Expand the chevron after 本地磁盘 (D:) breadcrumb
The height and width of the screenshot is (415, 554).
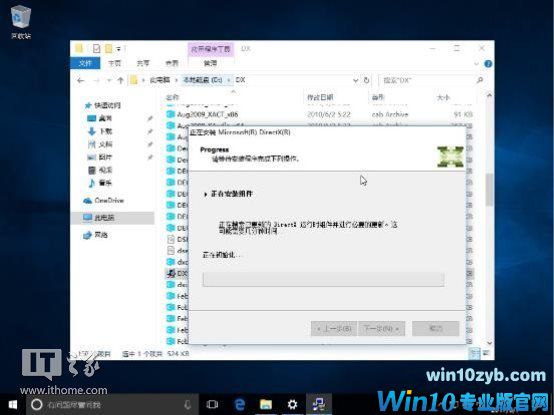pos(229,81)
